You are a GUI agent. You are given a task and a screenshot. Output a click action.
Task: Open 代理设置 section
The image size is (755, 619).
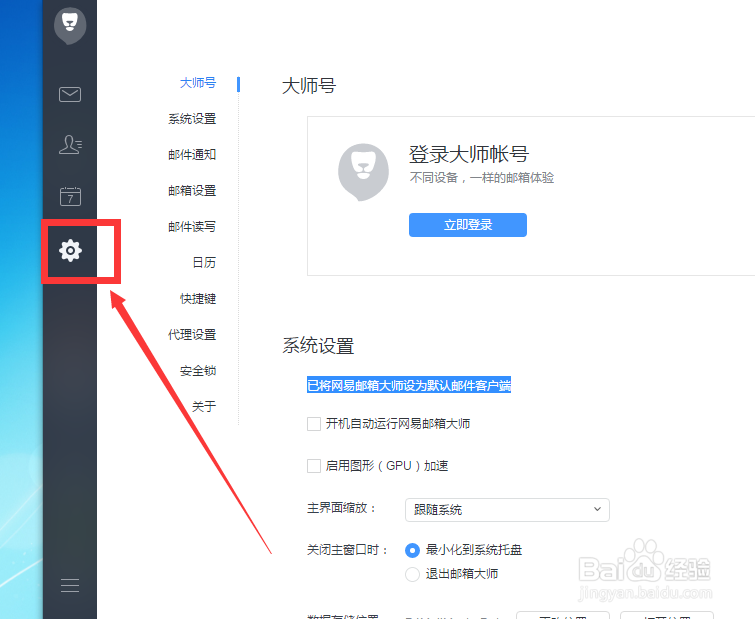(x=192, y=335)
